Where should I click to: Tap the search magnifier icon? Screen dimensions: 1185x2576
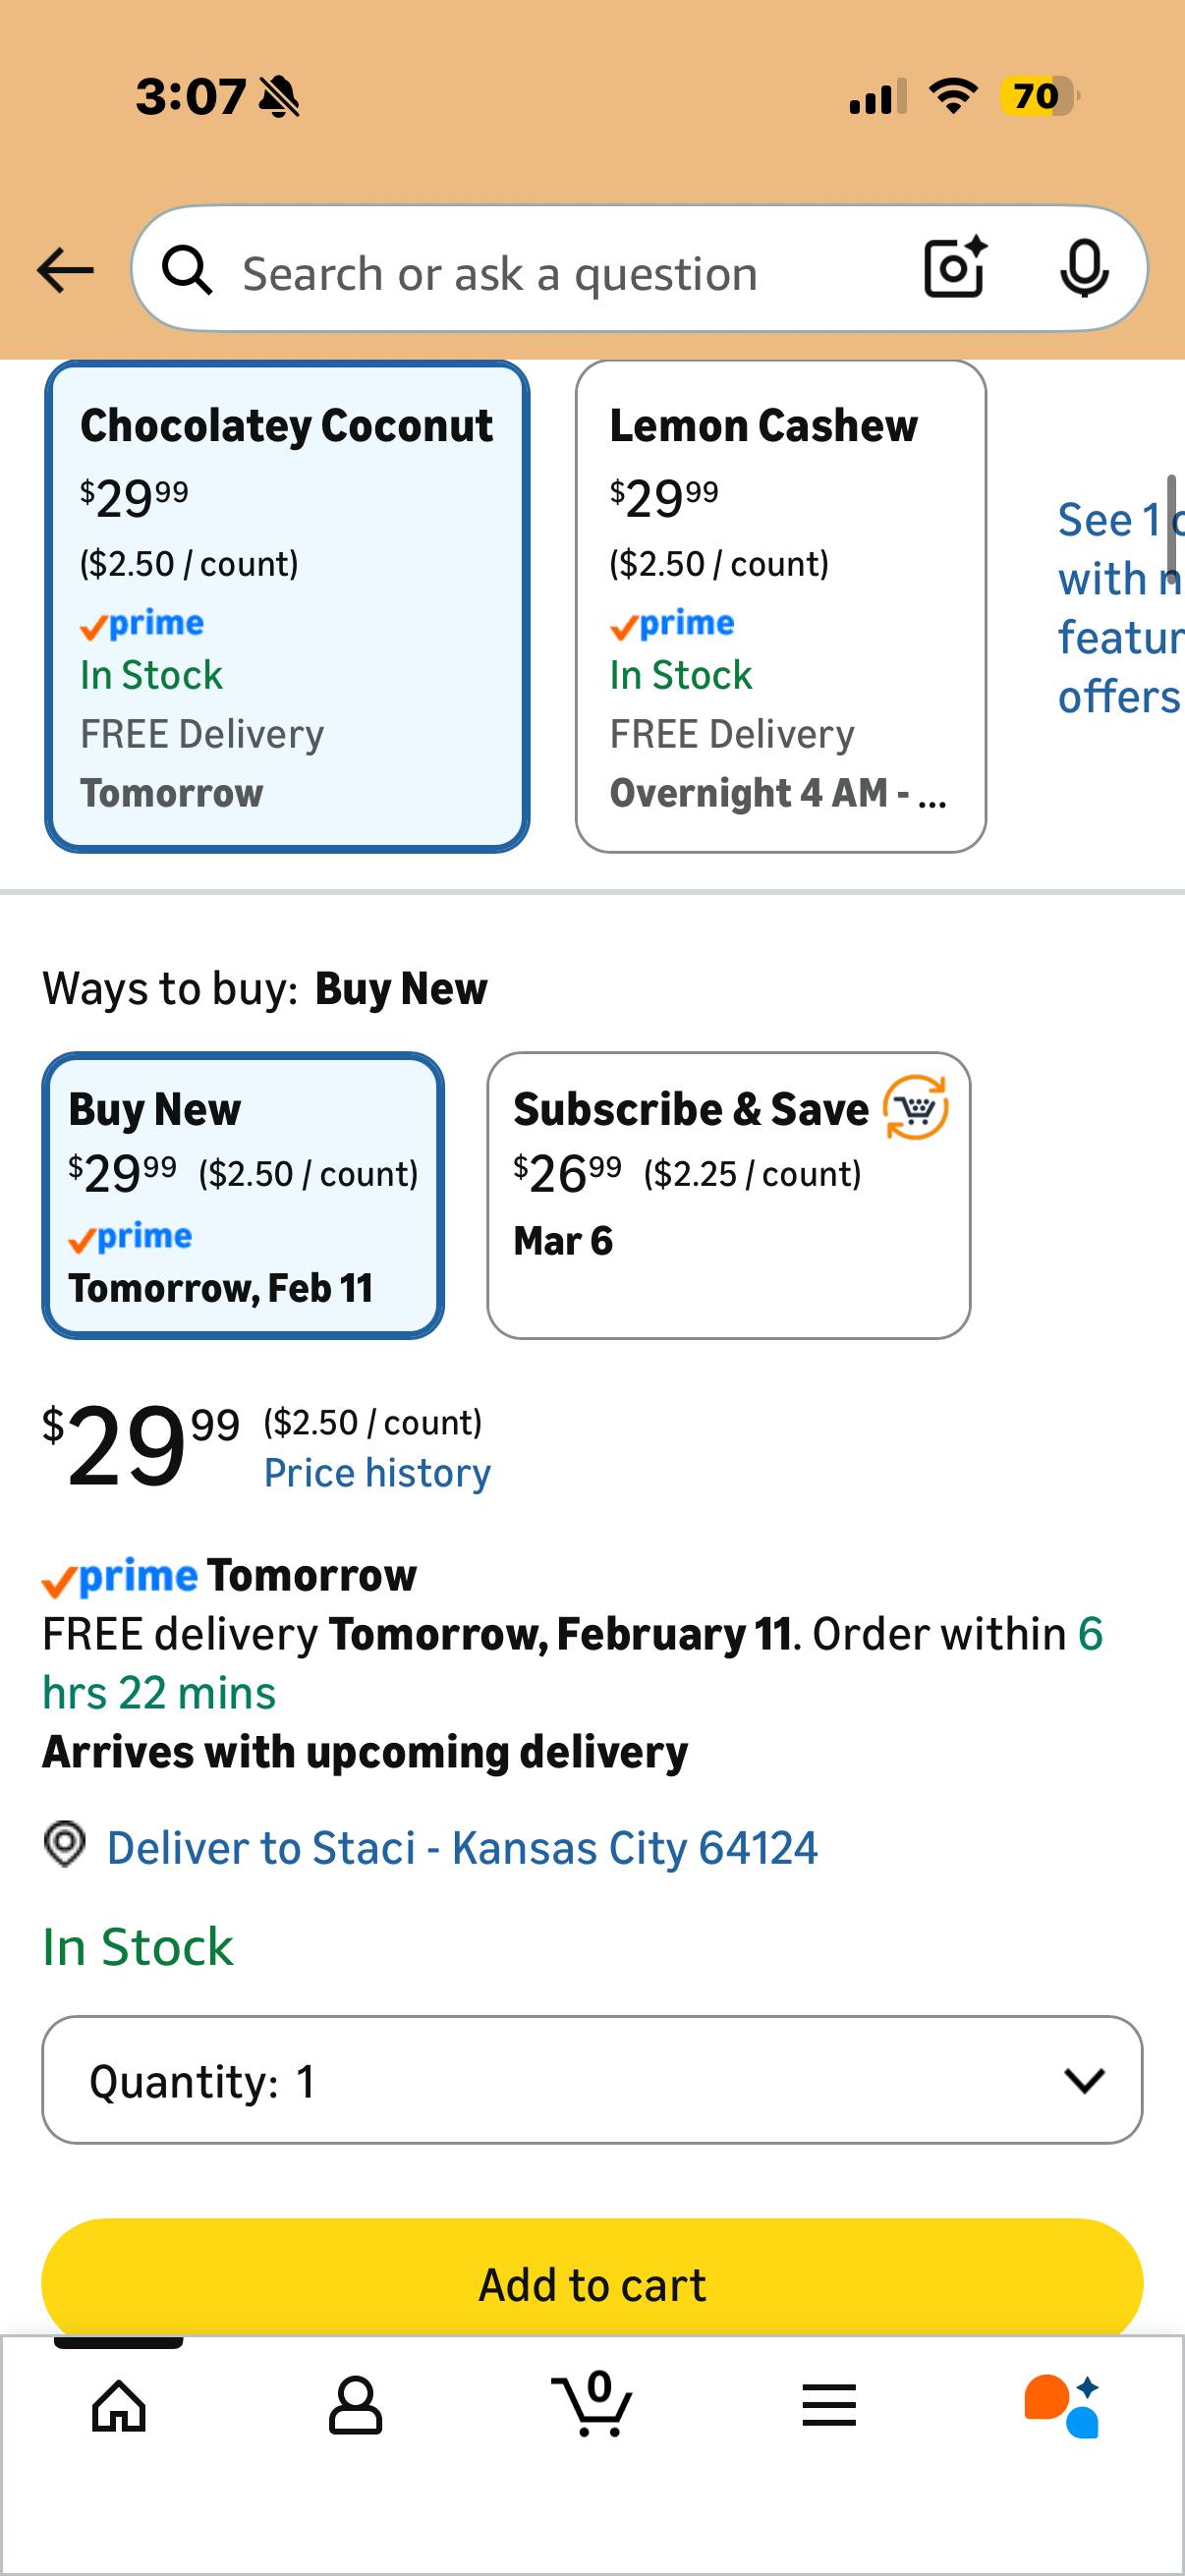point(188,271)
